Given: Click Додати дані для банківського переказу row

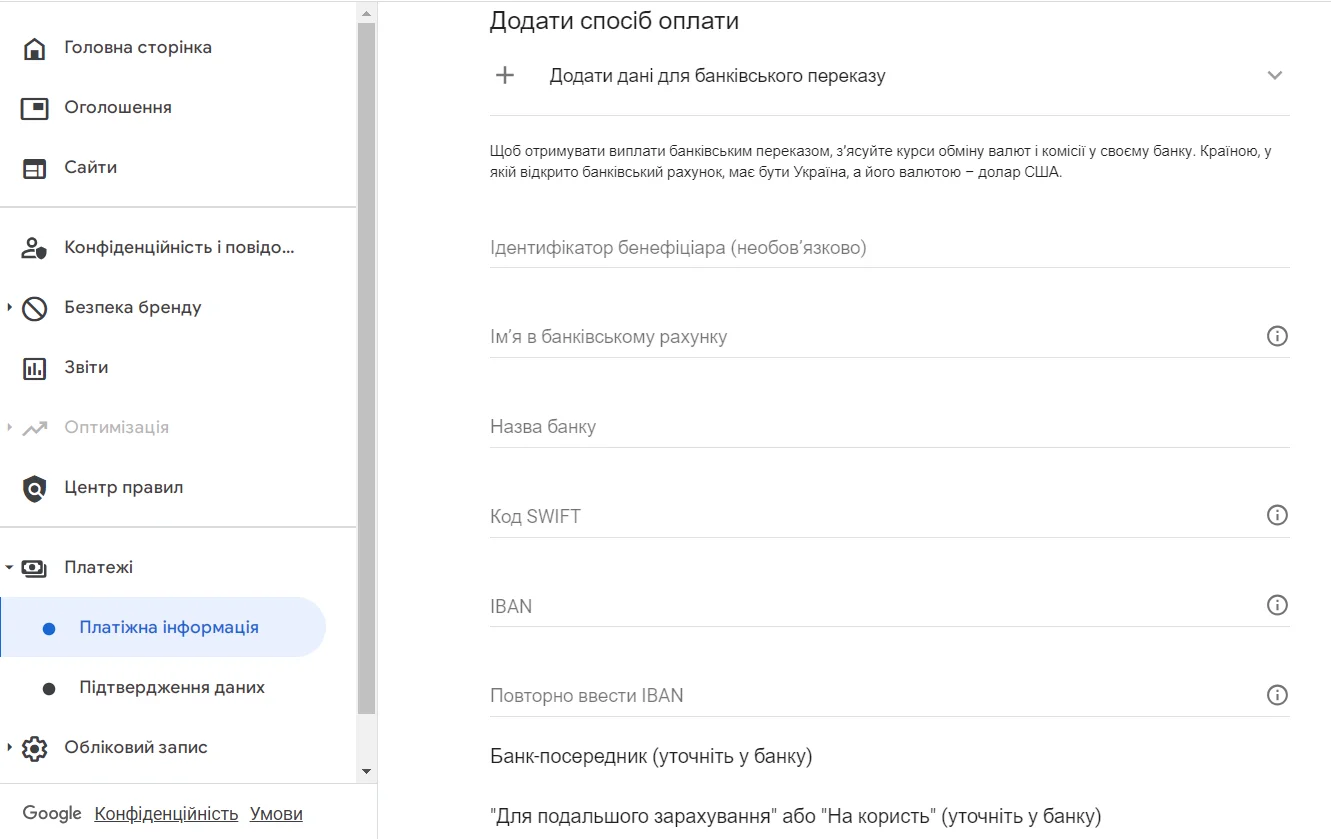Looking at the screenshot, I should [889, 75].
